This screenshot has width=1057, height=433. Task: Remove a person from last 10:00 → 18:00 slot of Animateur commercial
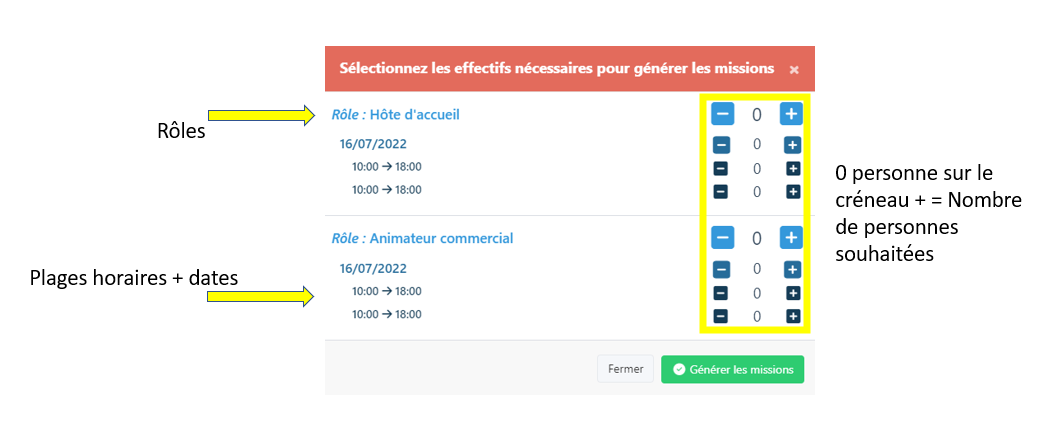pyautogui.click(x=720, y=316)
